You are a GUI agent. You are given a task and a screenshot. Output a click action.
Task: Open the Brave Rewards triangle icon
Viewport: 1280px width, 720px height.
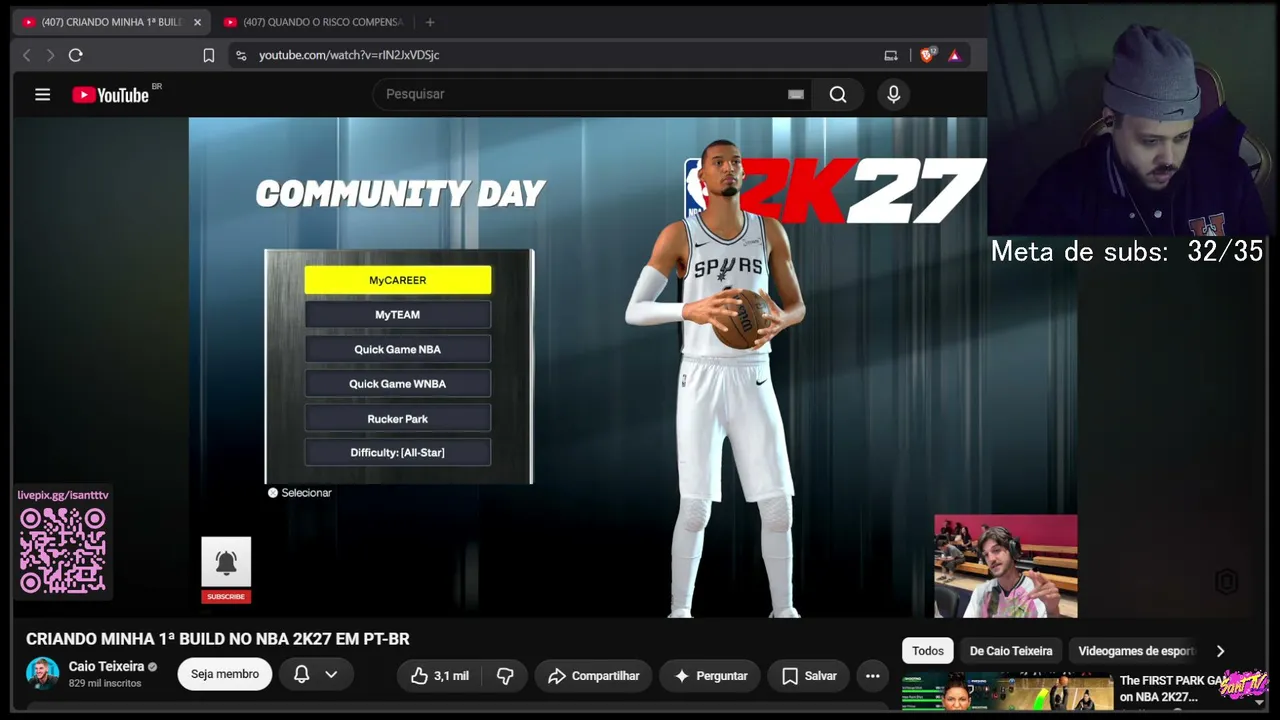(955, 55)
